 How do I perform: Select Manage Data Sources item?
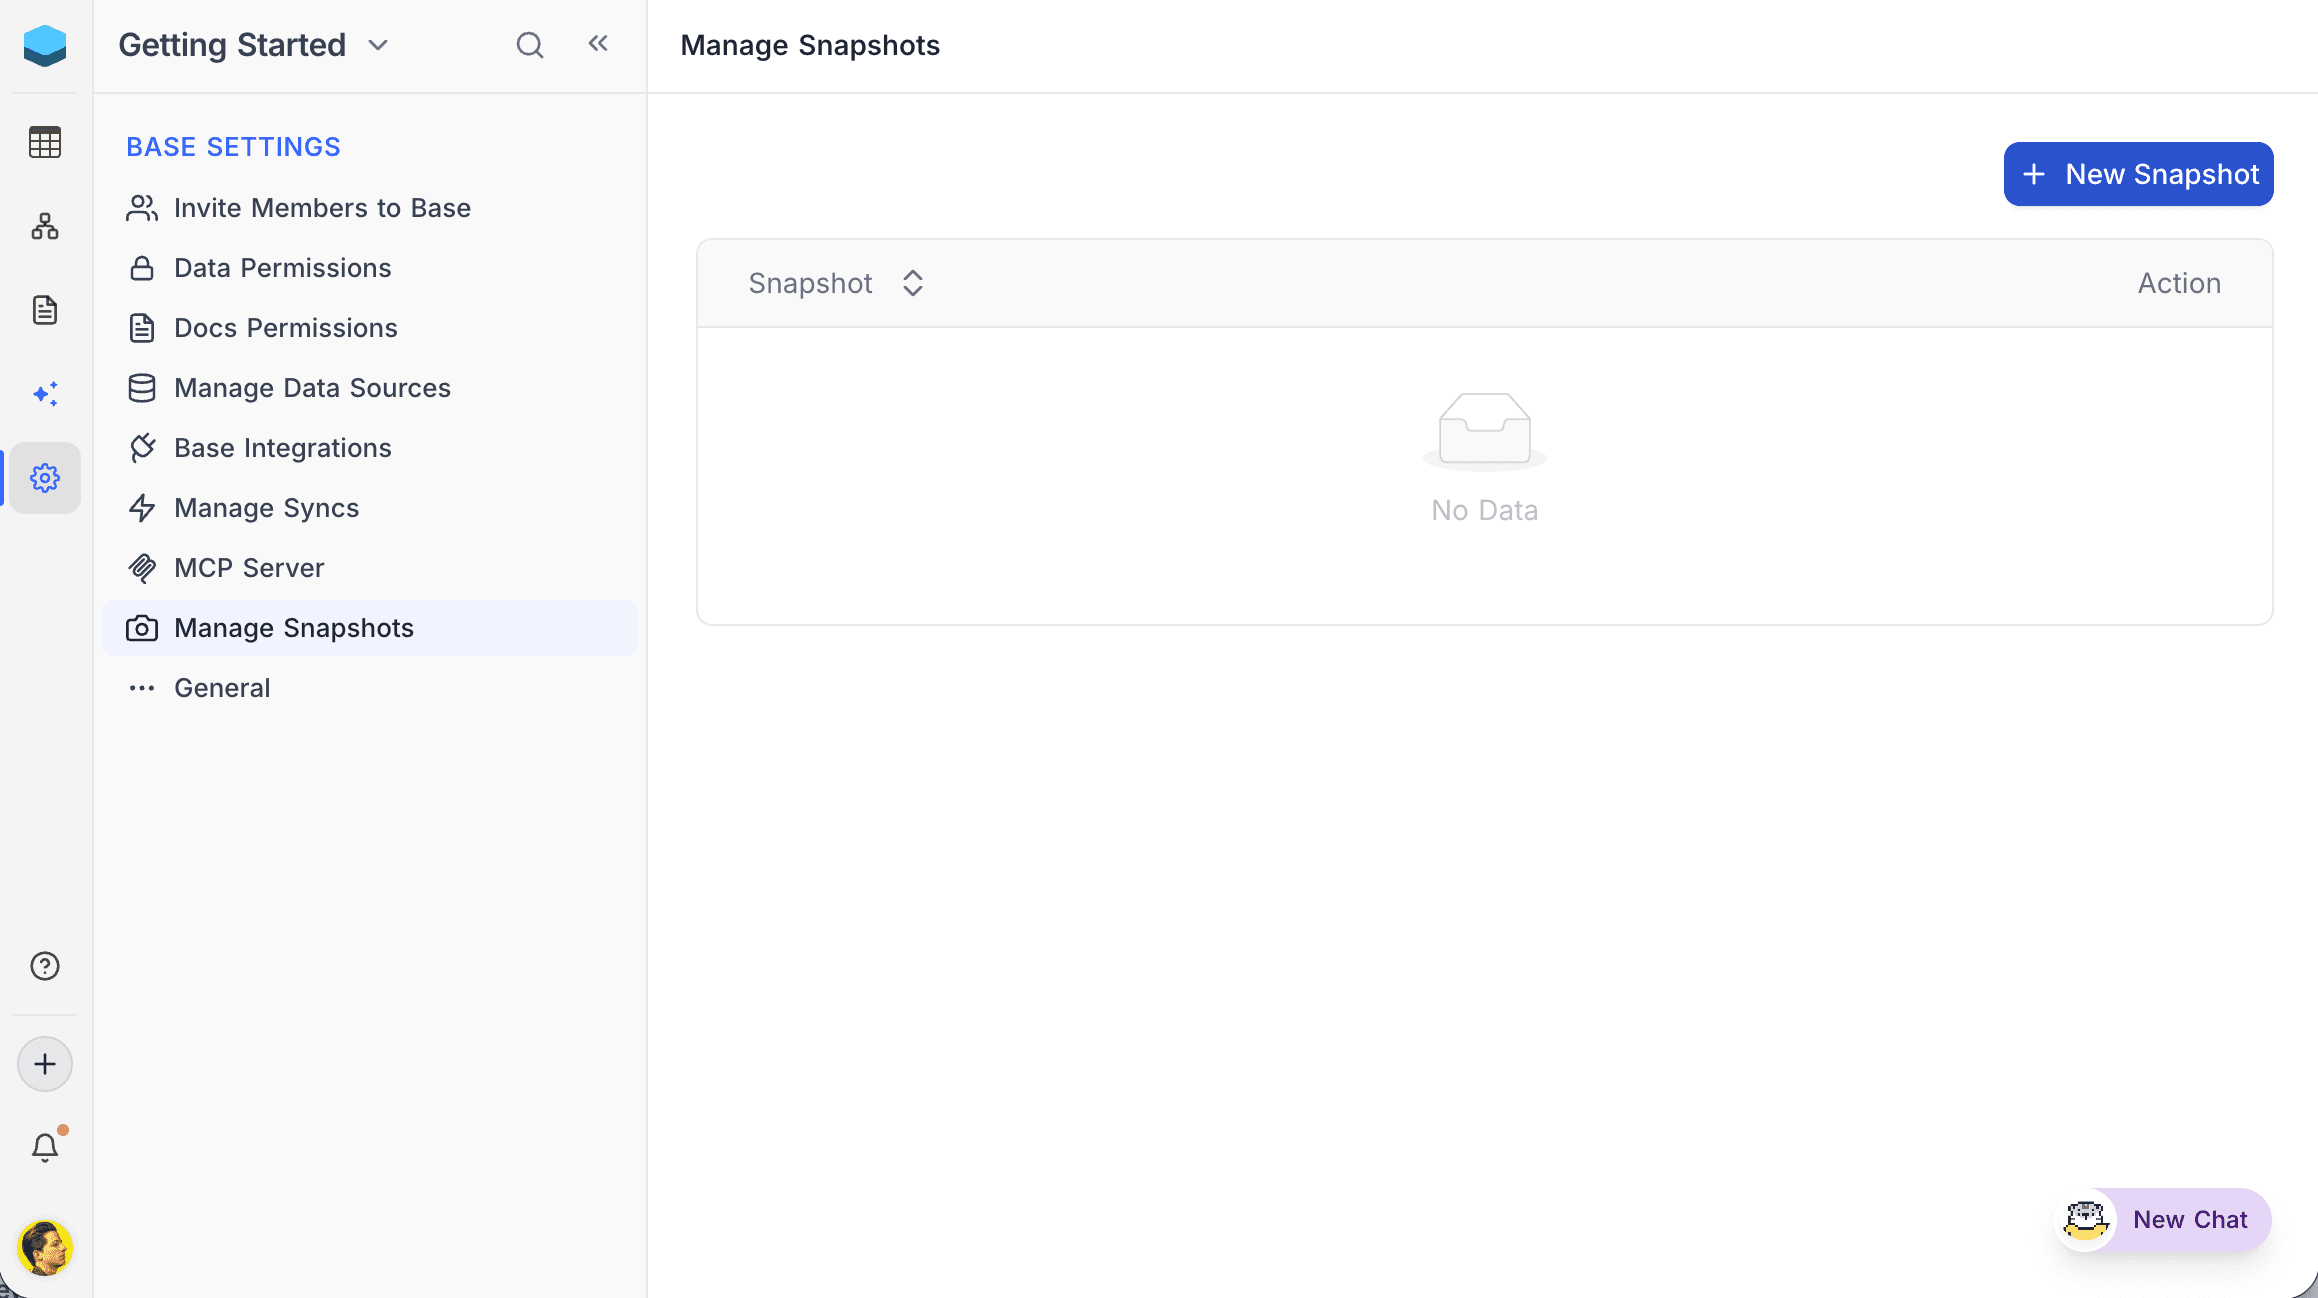(312, 388)
